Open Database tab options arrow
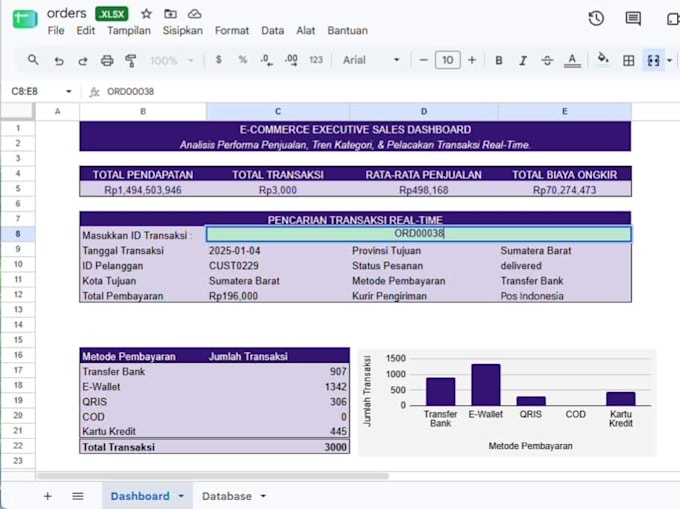 coord(263,496)
